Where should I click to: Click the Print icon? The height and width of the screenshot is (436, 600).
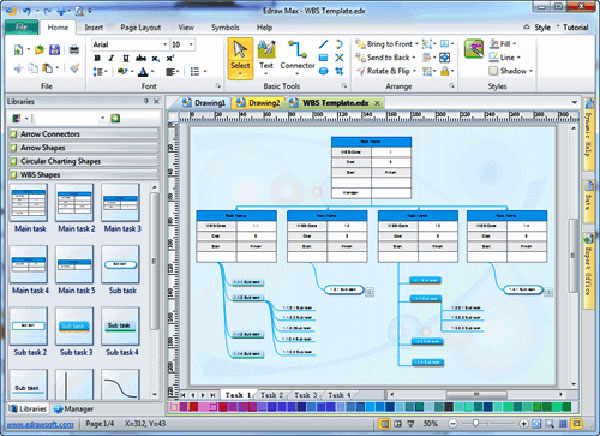pos(74,49)
